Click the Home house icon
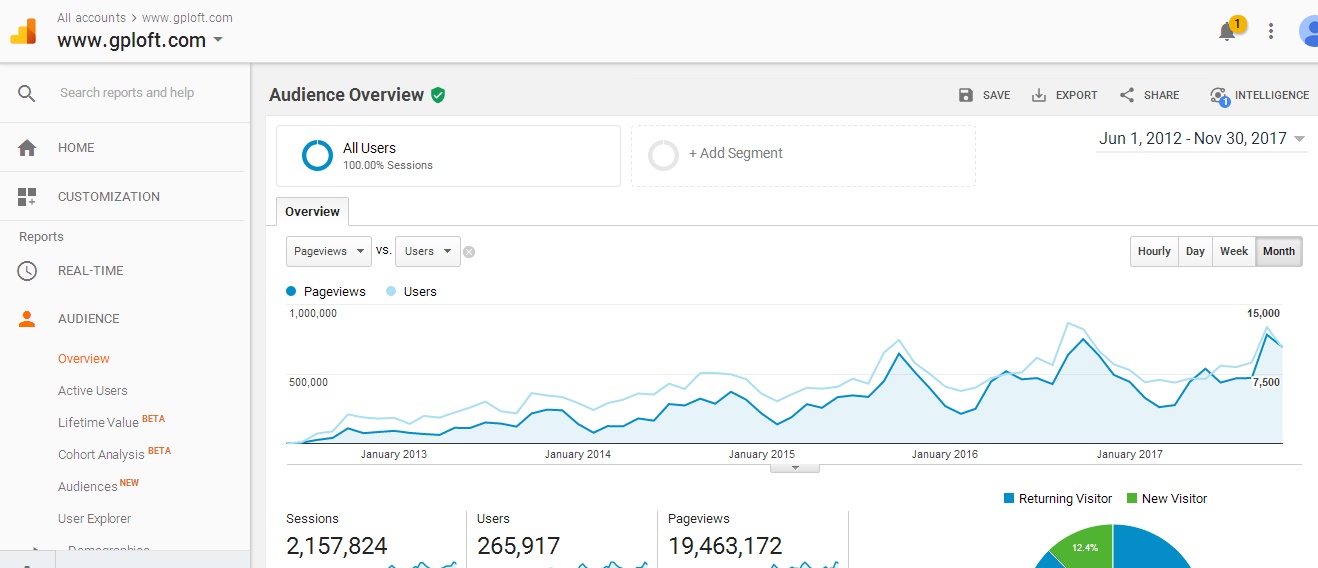The image size is (1318, 568). click(x=27, y=148)
